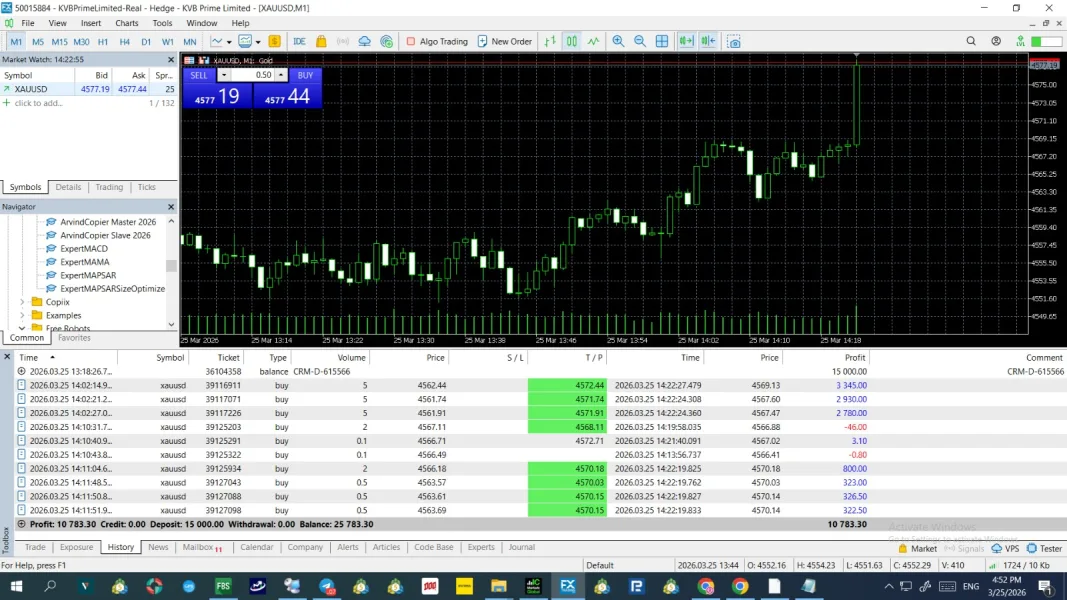Click the New Order button
This screenshot has width=1067, height=600.
(504, 41)
